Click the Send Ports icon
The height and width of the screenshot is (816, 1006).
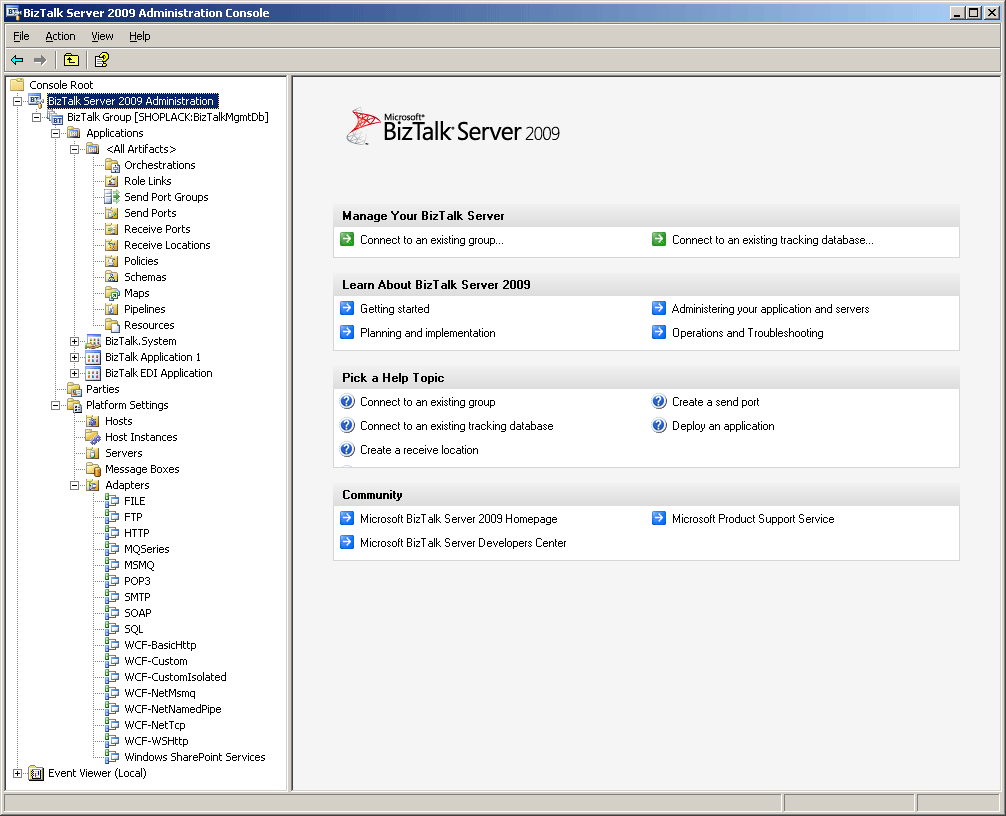(x=112, y=214)
